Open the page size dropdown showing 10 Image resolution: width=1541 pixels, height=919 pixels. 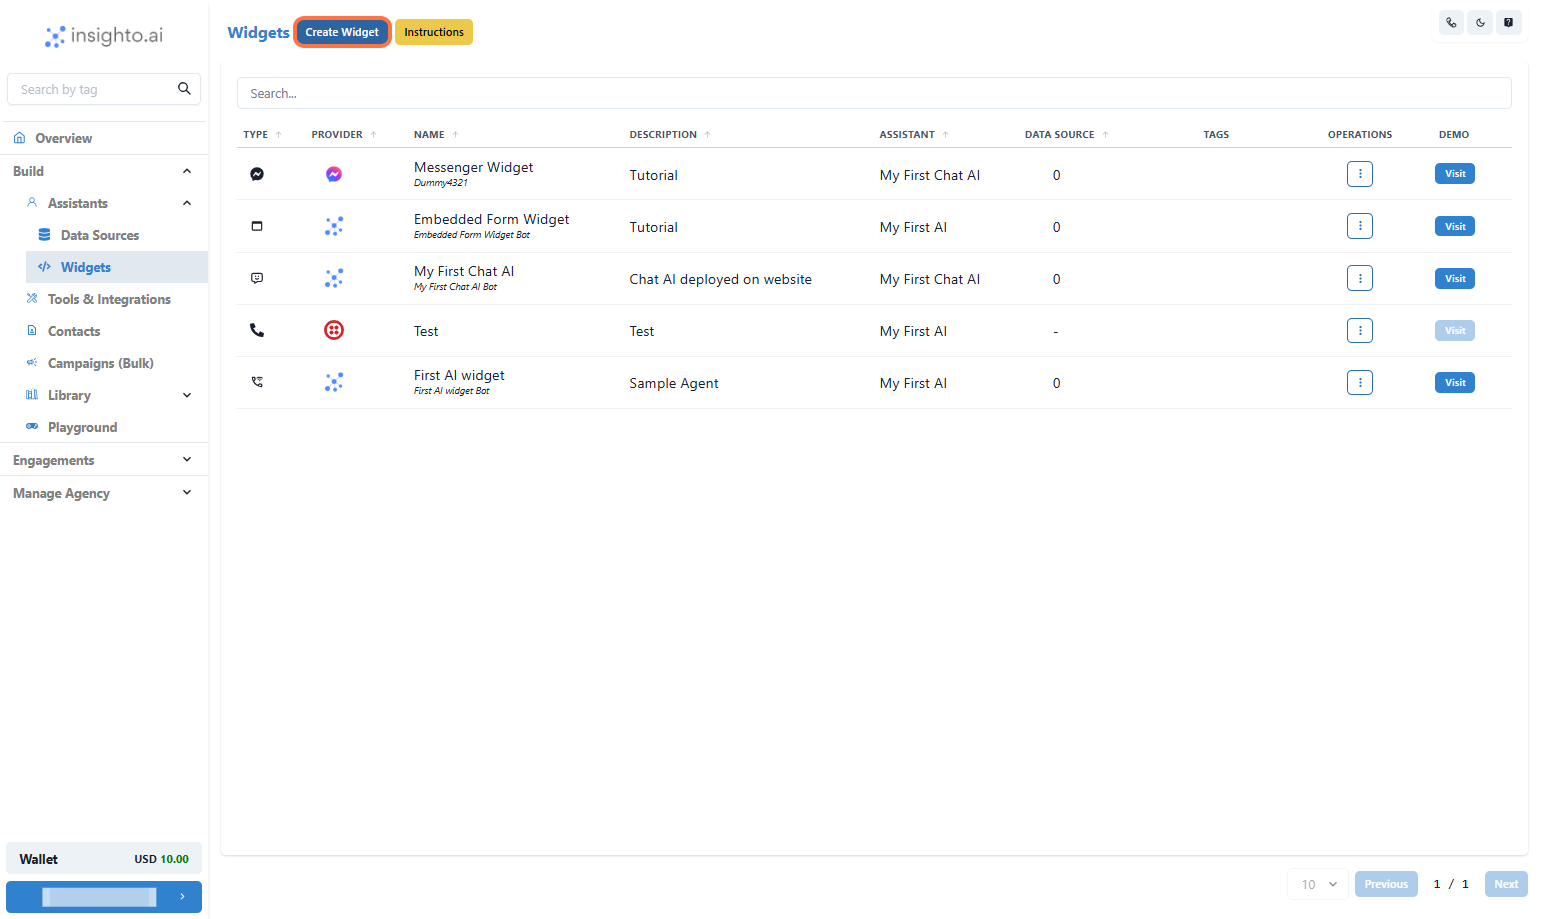point(1317,884)
